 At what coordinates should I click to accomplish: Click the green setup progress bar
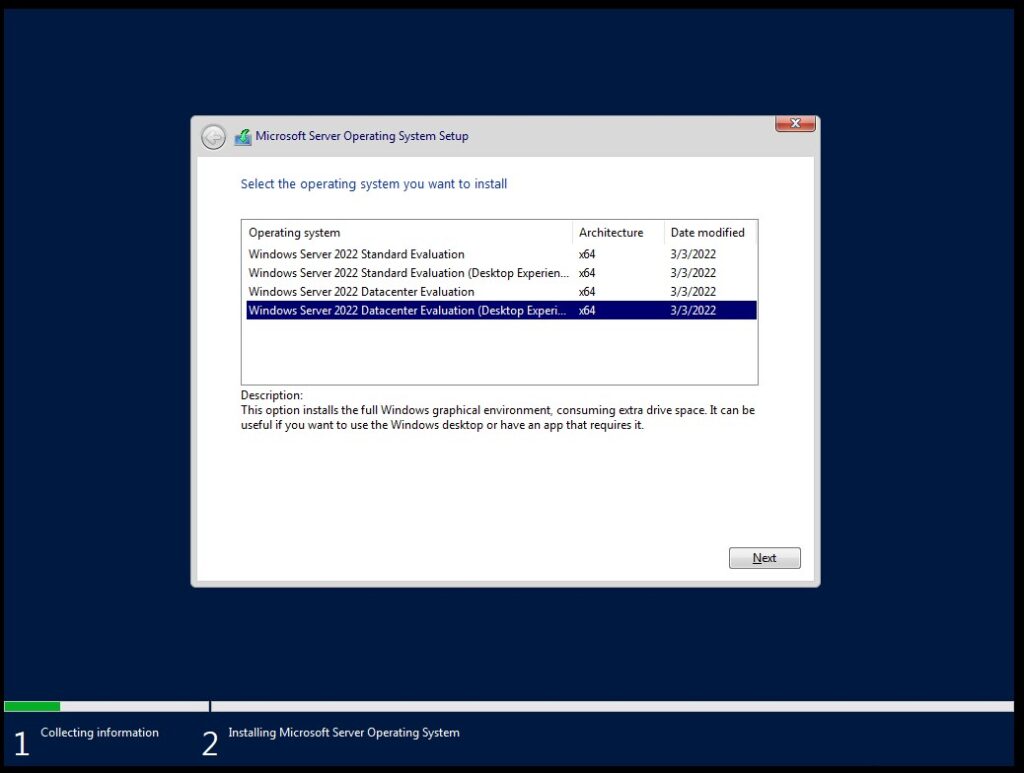click(32, 706)
